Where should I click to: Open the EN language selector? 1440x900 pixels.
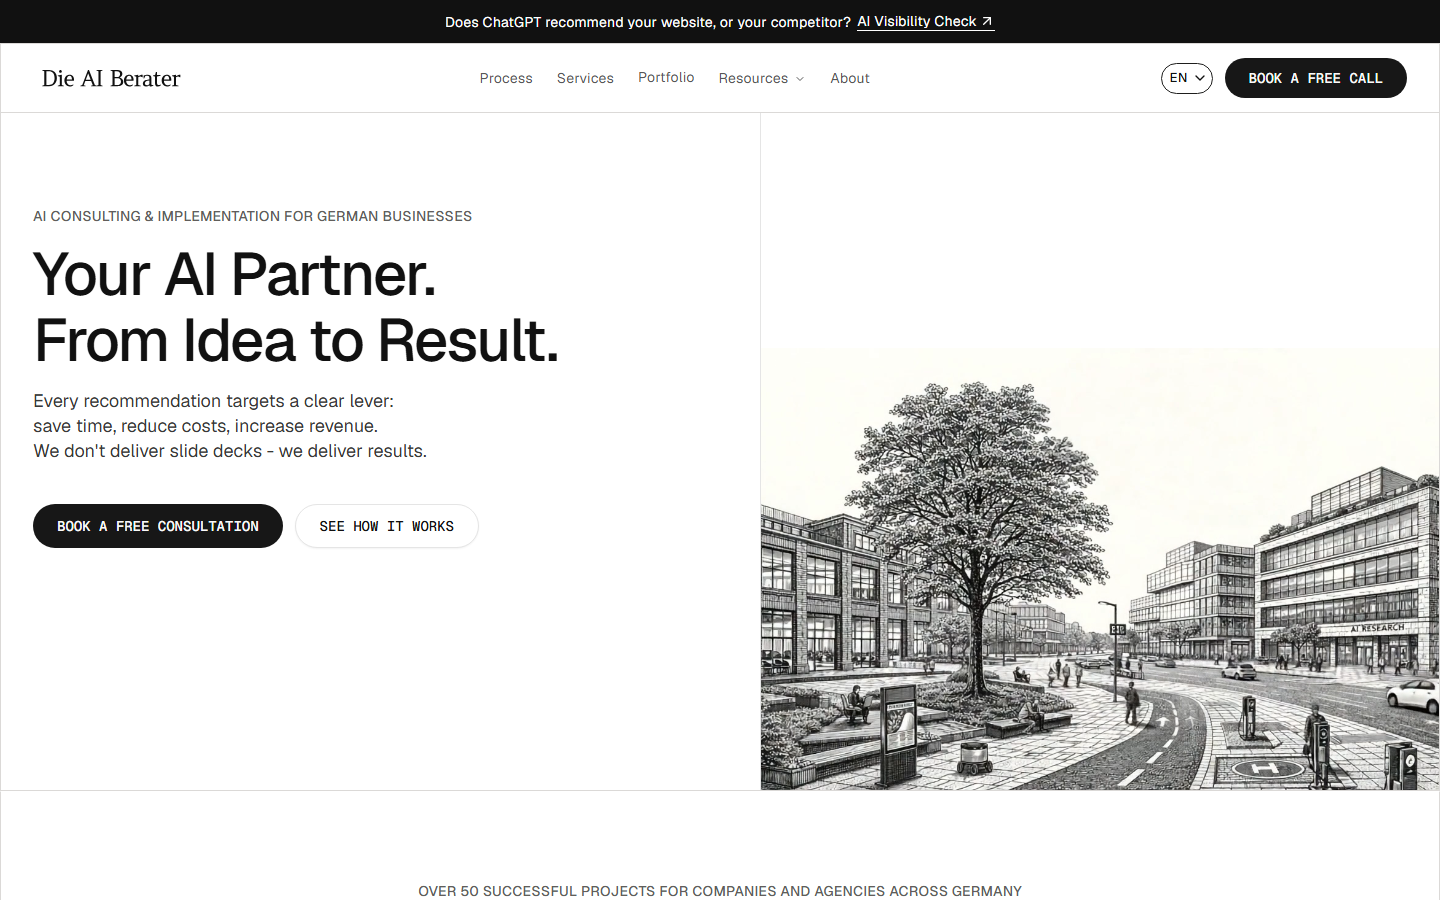(1187, 78)
